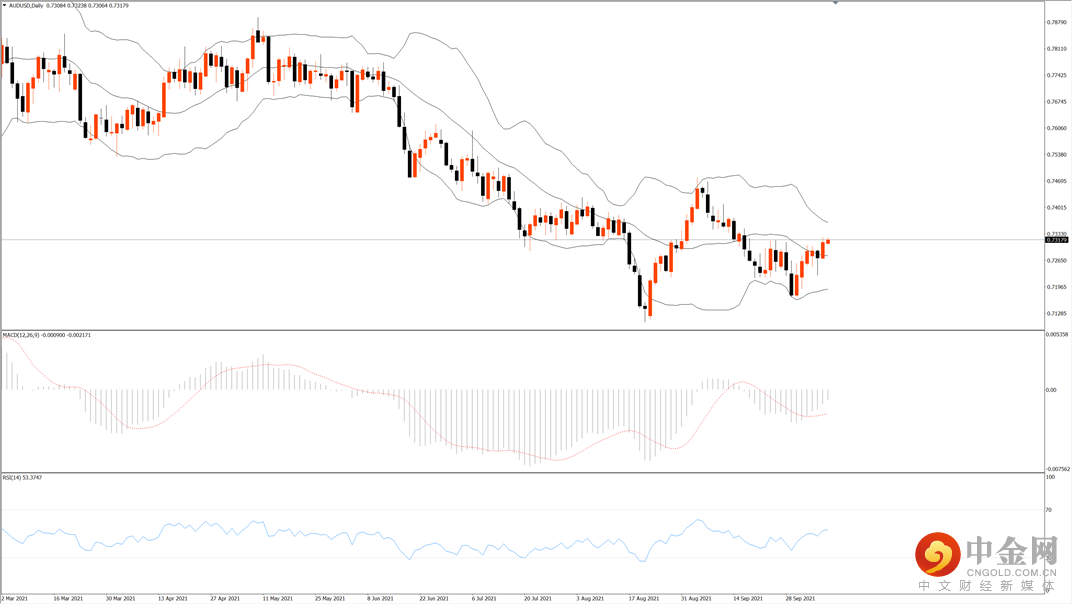Click the 0.74695 price axis label
The image size is (1072, 604).
[1057, 181]
